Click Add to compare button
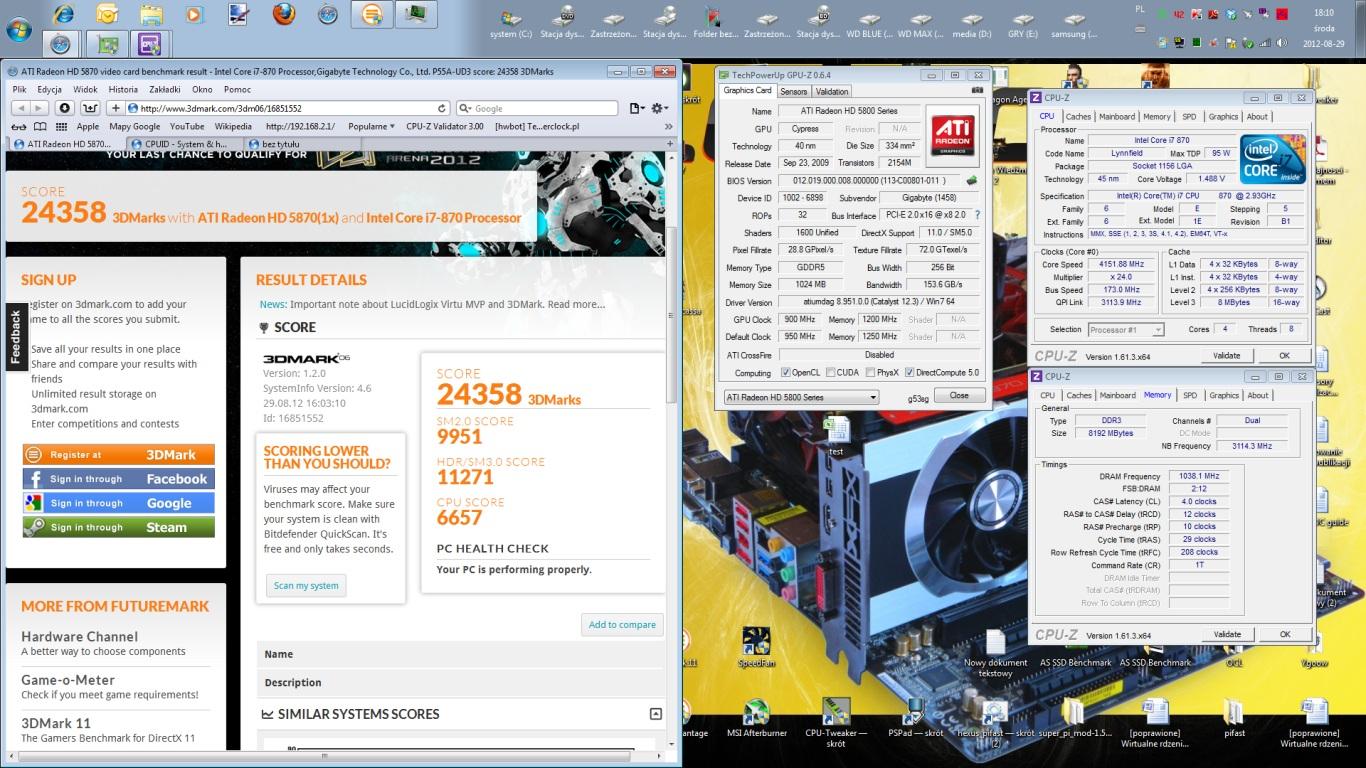Viewport: 1366px width, 768px height. pos(622,624)
